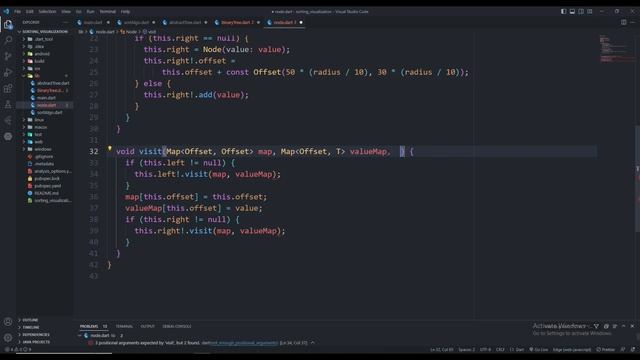Expand the android folder
Viewport: 640px width, 360px height.
click(45, 54)
